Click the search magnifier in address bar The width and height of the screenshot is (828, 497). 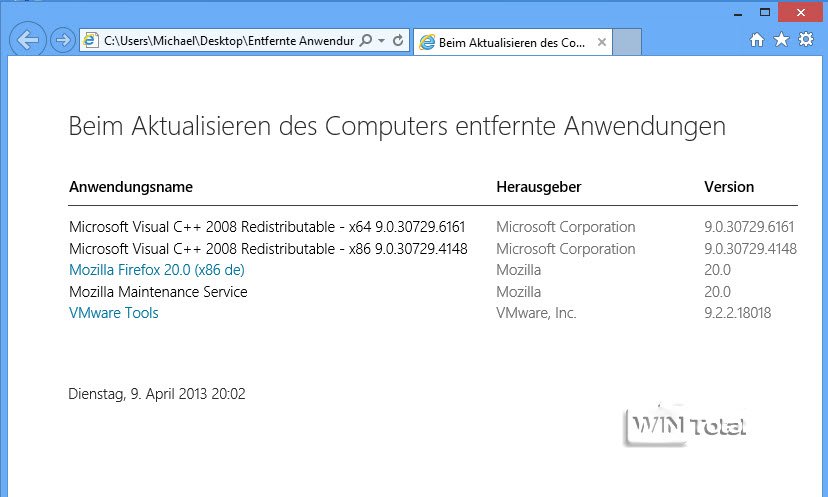[365, 41]
